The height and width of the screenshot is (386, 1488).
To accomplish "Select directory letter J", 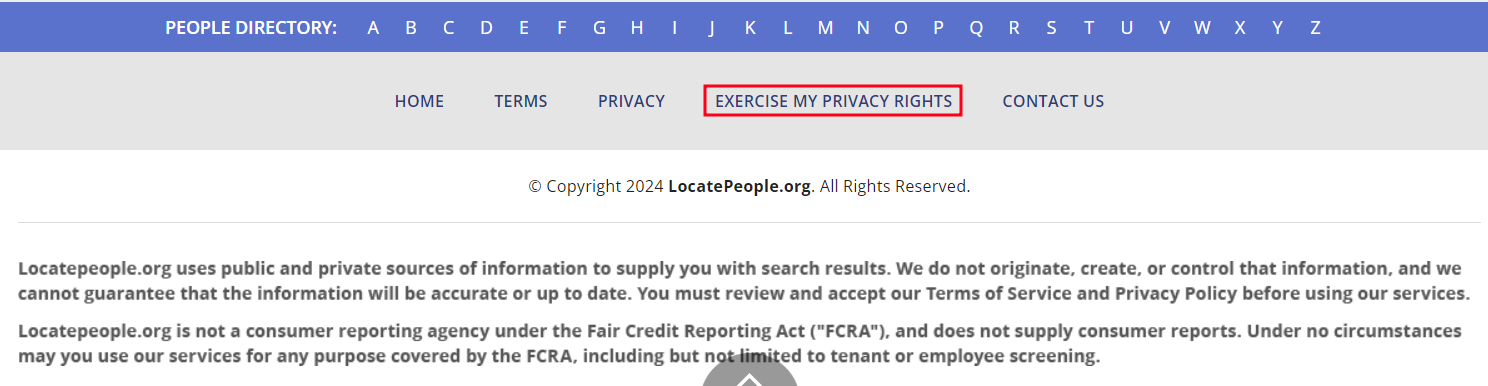I will pyautogui.click(x=712, y=28).
